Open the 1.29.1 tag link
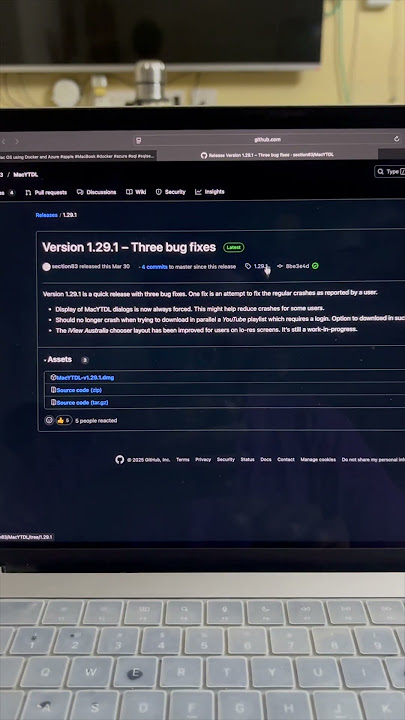This screenshot has height=720, width=405. (x=261, y=266)
